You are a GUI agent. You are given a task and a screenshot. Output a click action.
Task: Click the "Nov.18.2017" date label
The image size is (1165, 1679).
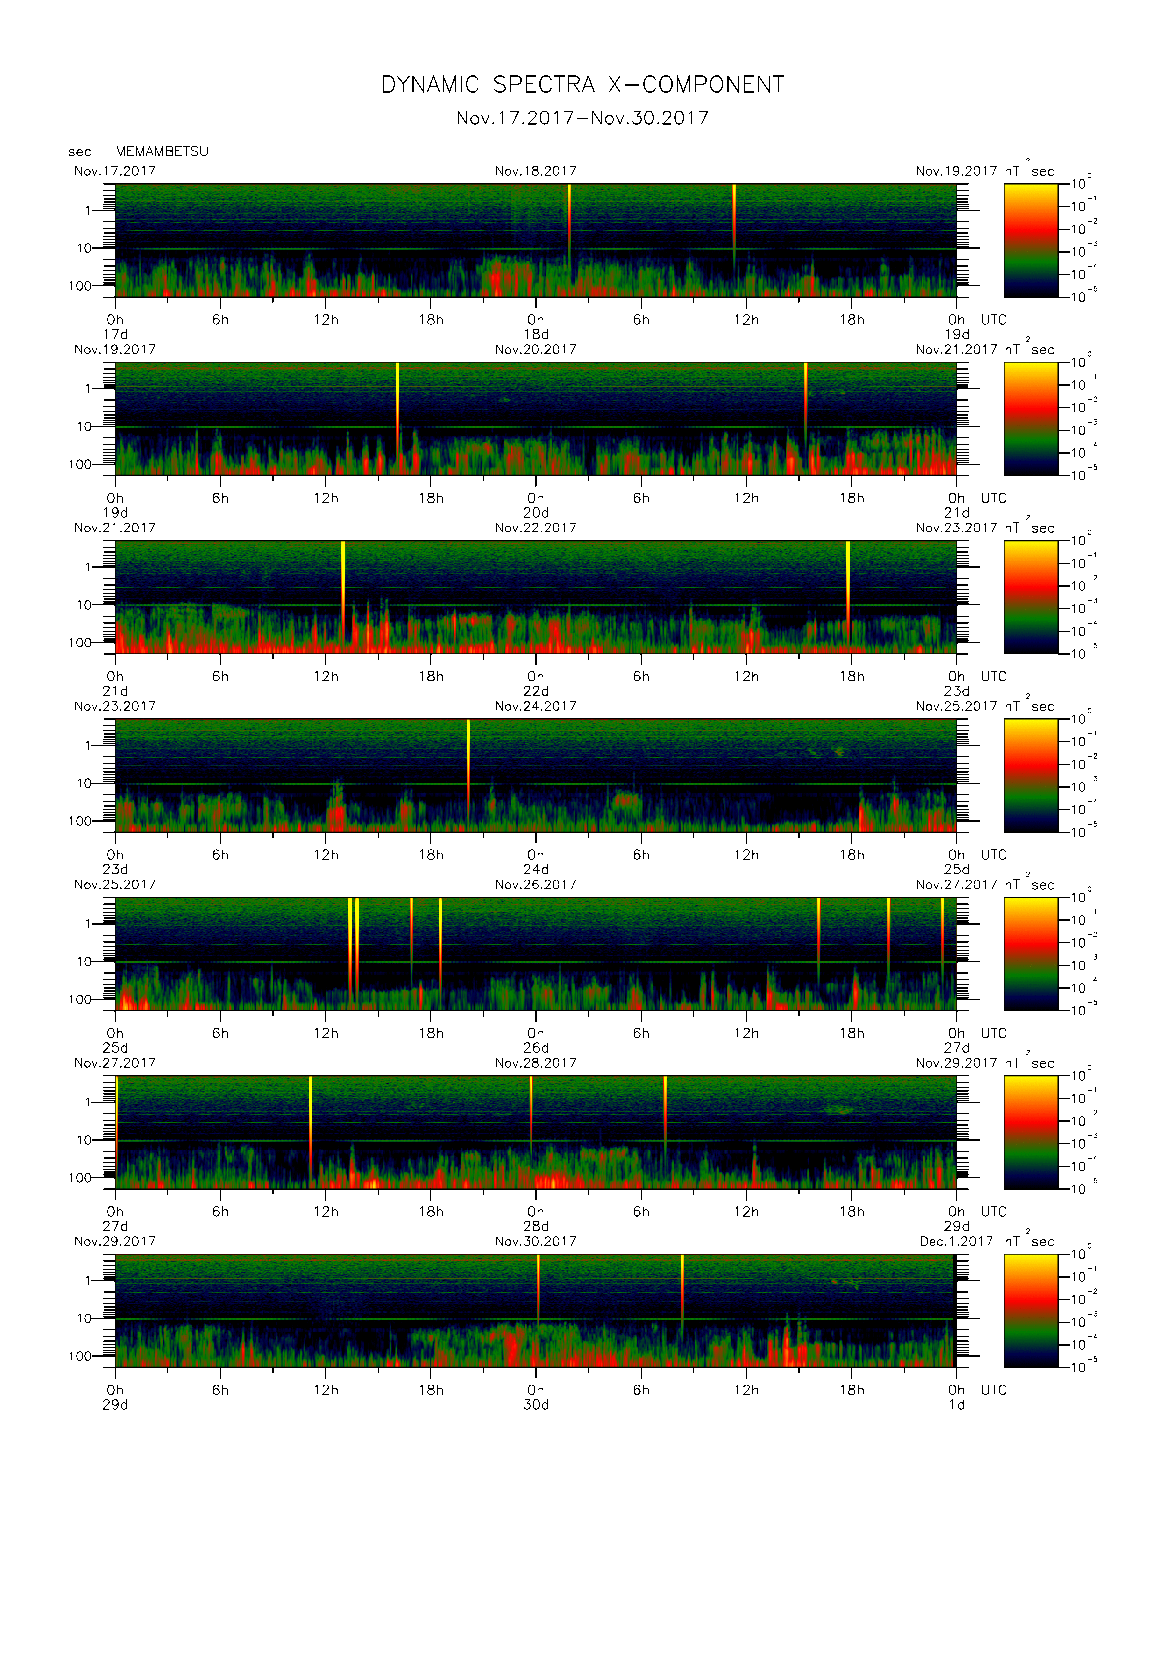[x=535, y=171]
